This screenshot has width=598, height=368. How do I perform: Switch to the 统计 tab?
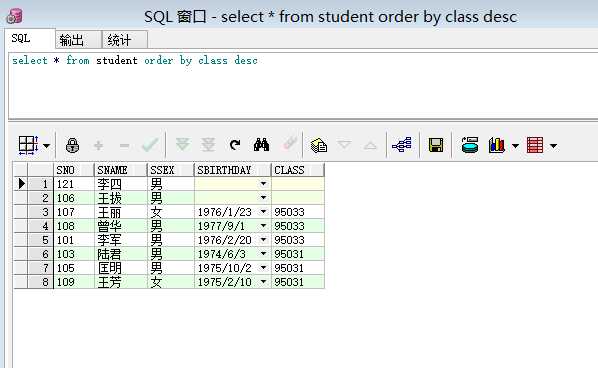click(125, 40)
